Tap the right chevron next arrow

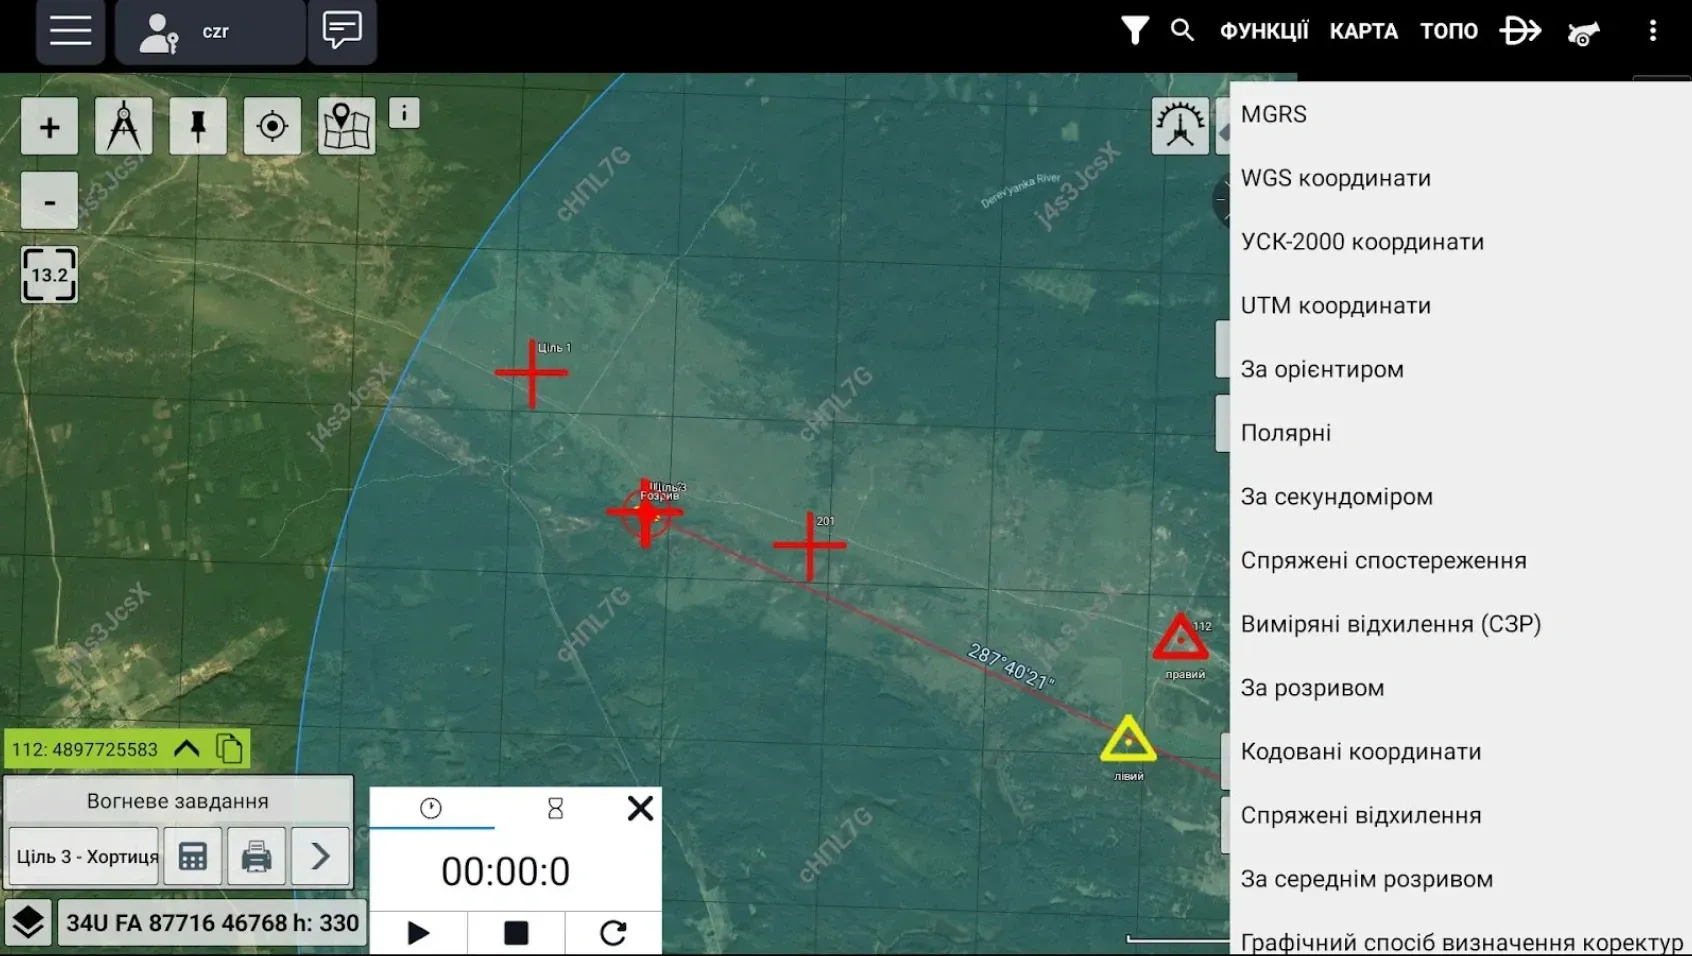320,856
